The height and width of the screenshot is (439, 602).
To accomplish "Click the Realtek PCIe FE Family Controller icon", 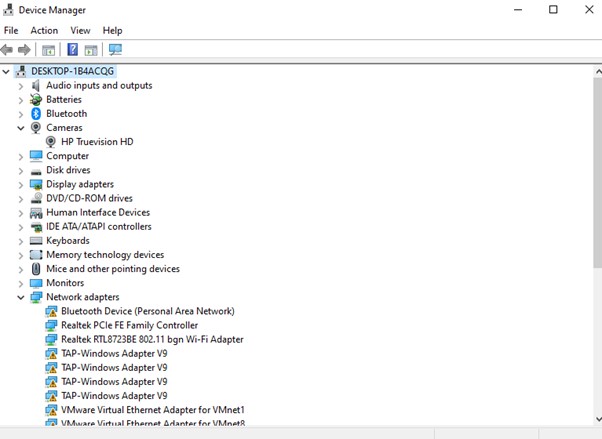I will [x=51, y=325].
